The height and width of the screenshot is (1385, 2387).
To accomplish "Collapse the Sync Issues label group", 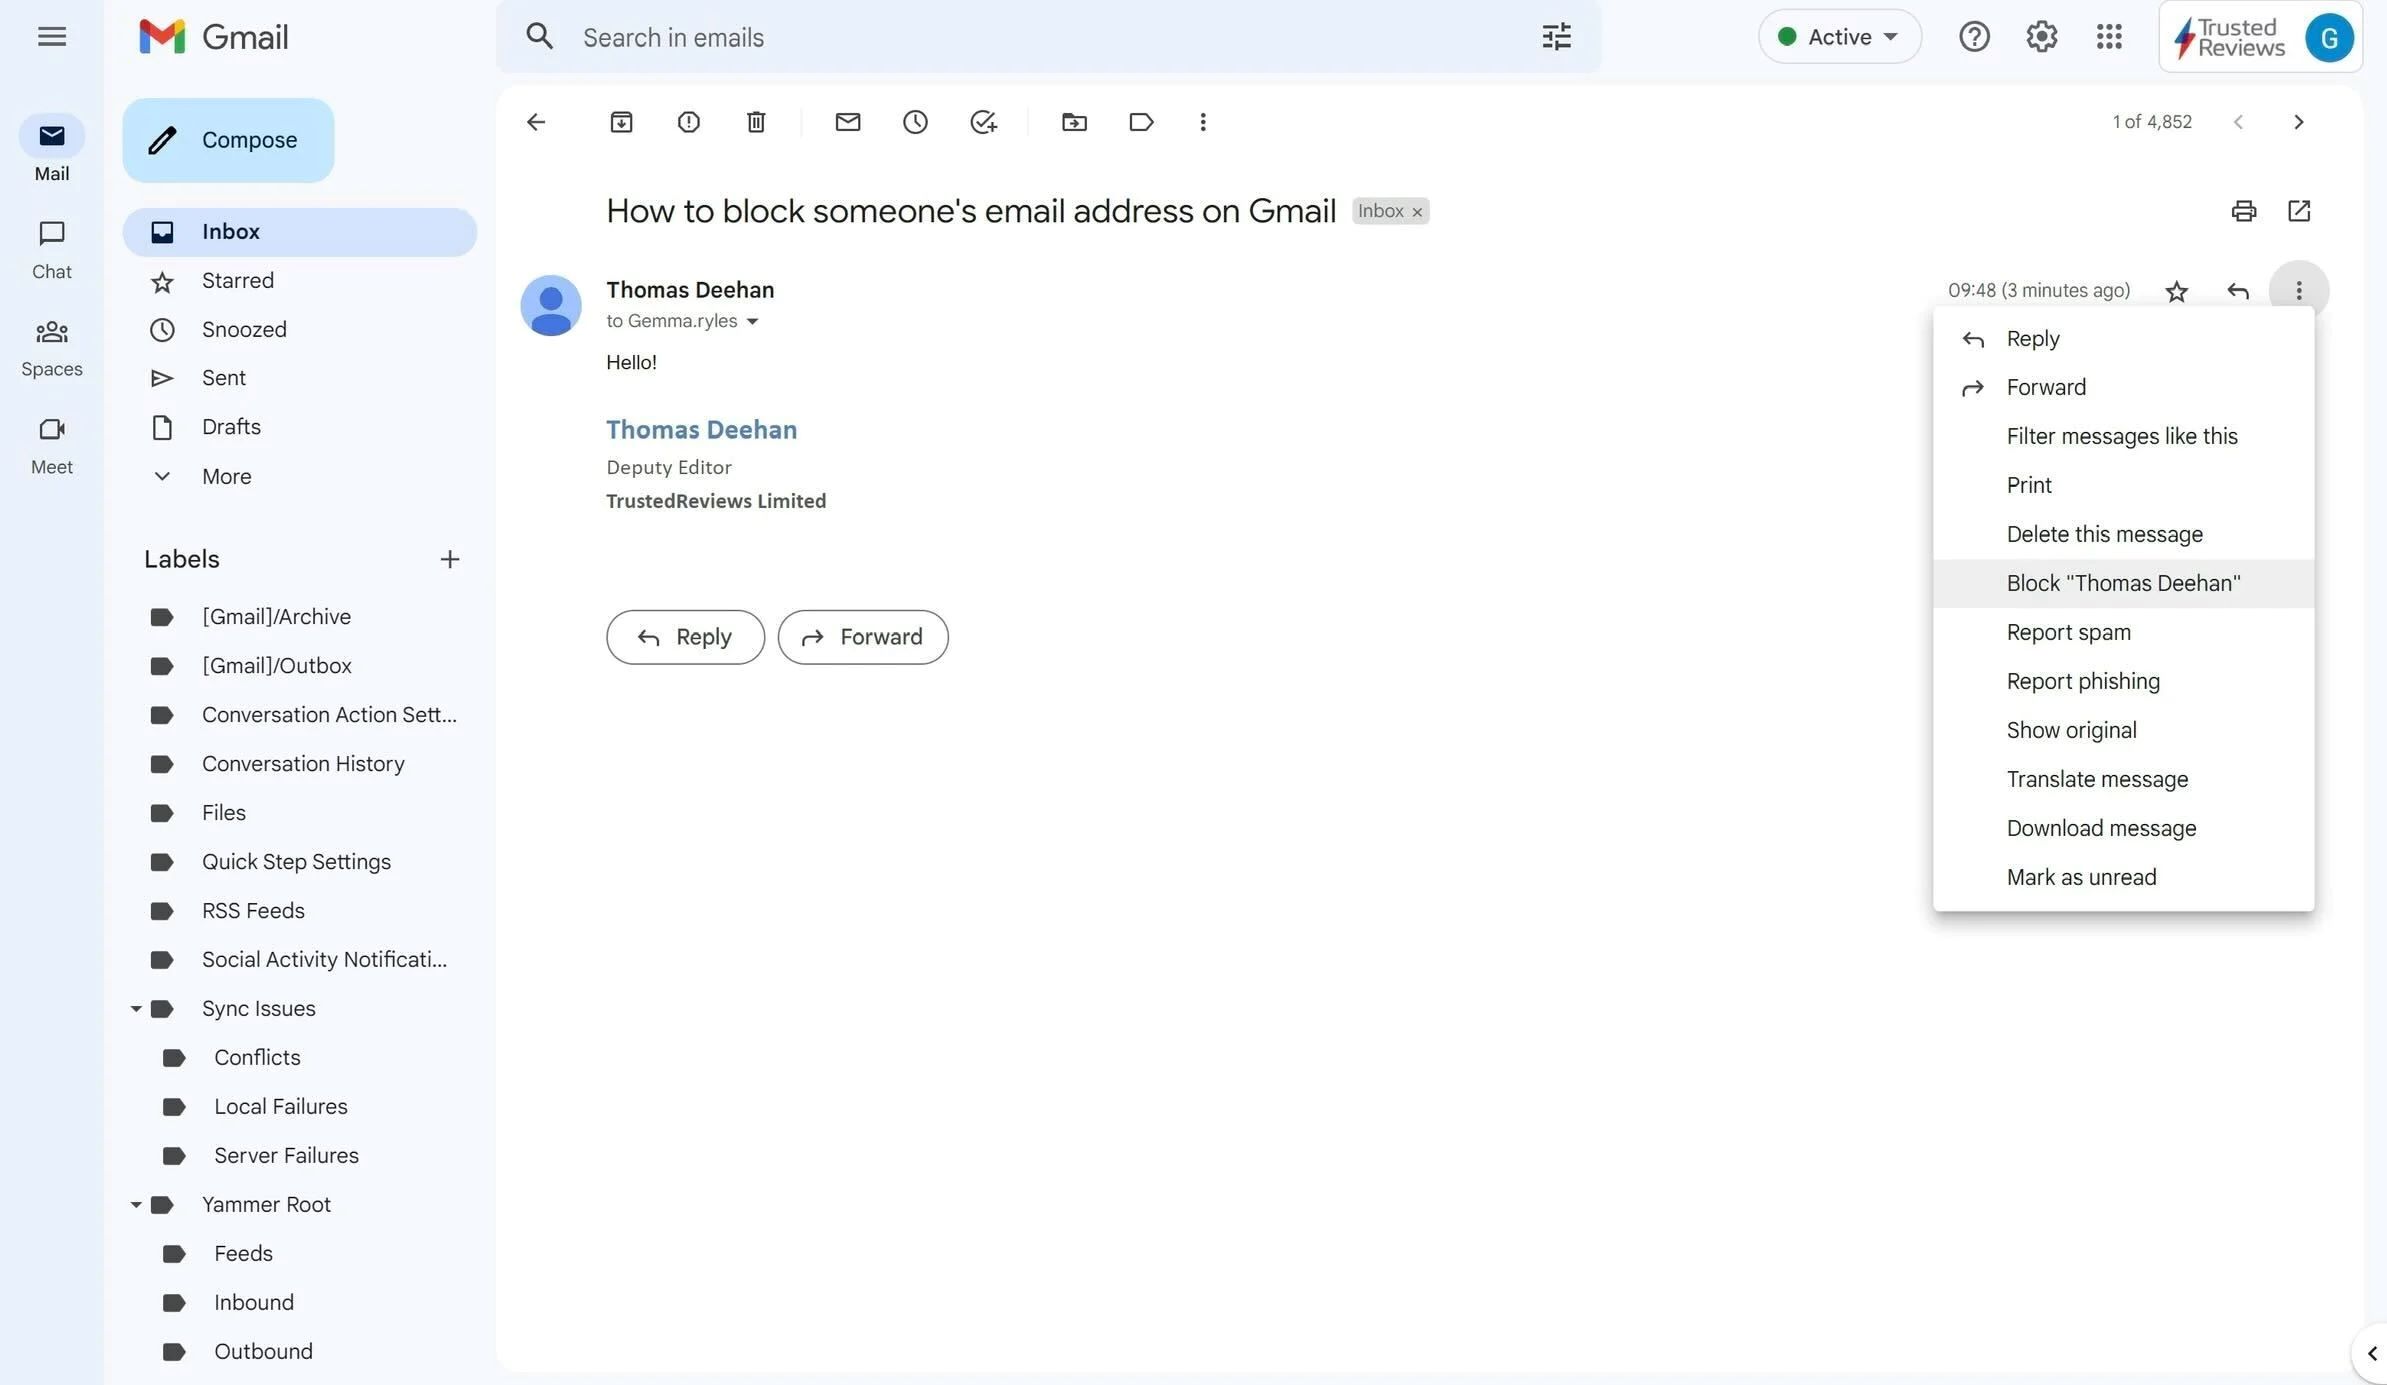I will tap(137, 1008).
